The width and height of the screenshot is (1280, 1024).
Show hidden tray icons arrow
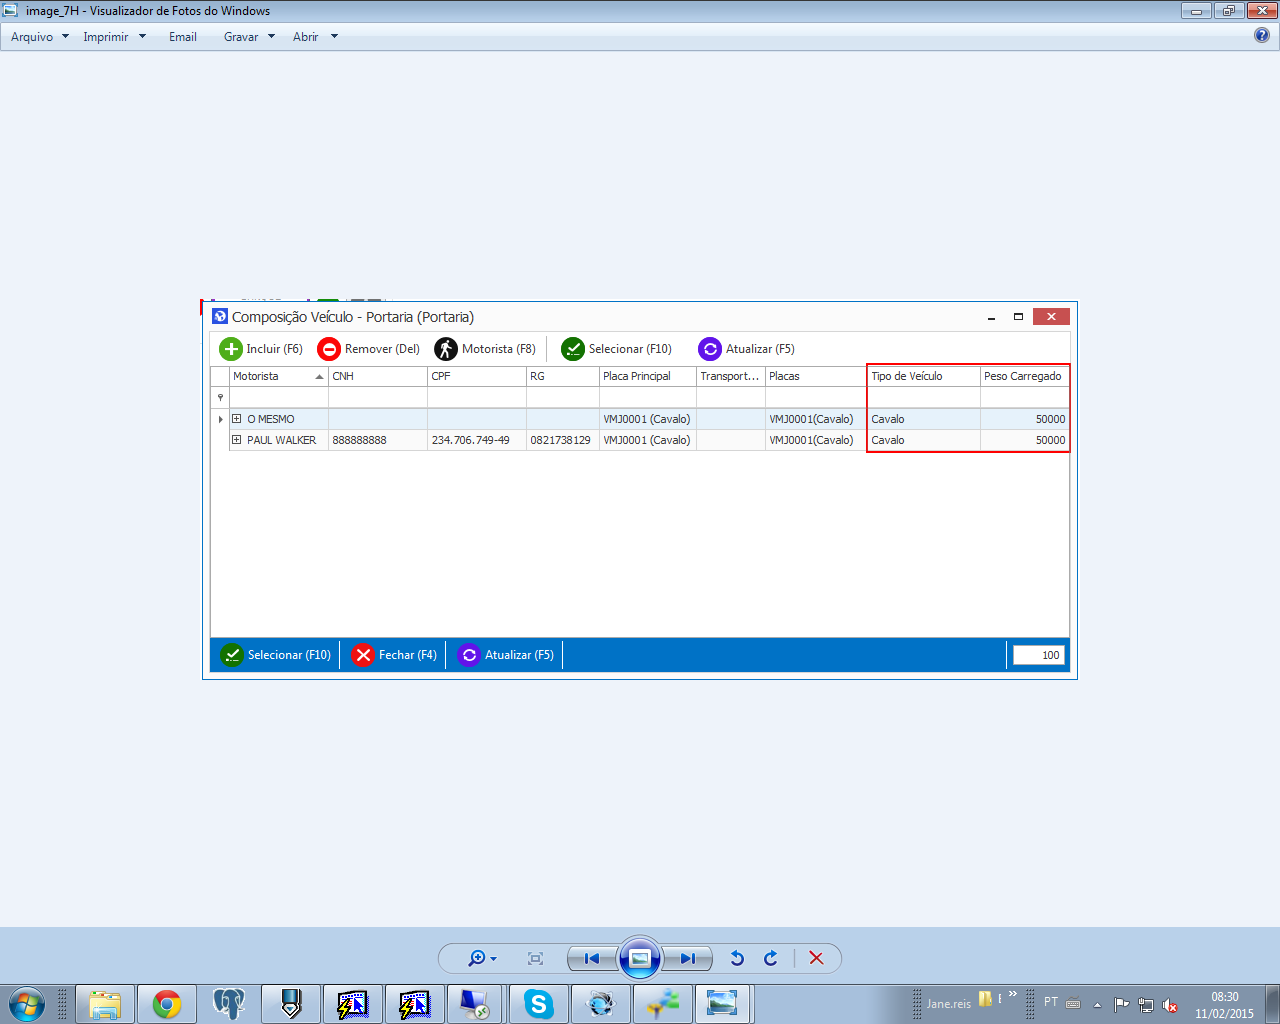(1097, 1005)
